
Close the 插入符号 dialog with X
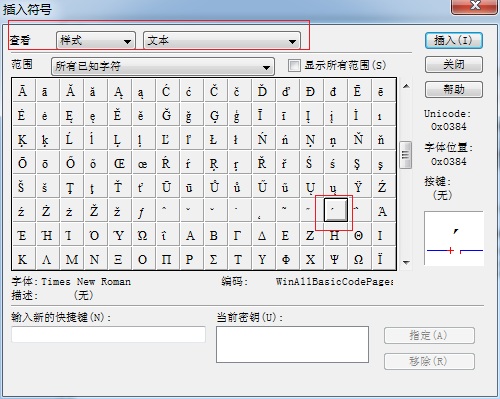point(475,6)
